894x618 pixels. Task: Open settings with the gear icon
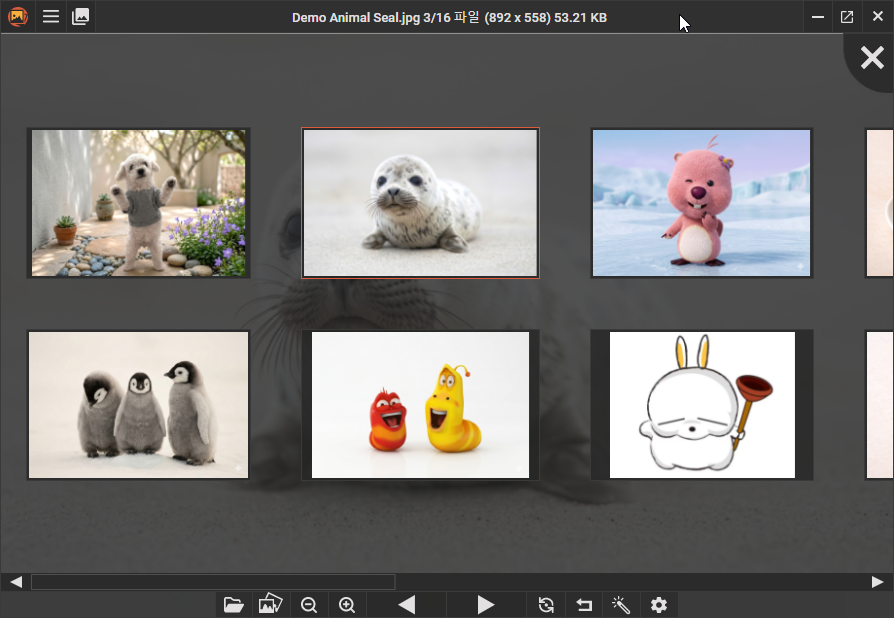659,604
